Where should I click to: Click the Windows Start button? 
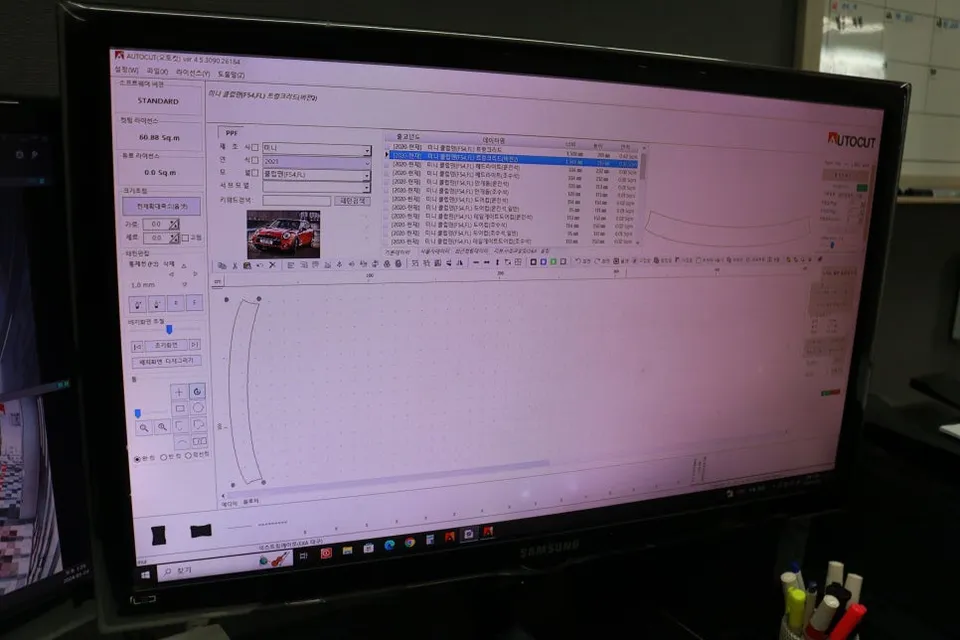pyautogui.click(x=145, y=575)
